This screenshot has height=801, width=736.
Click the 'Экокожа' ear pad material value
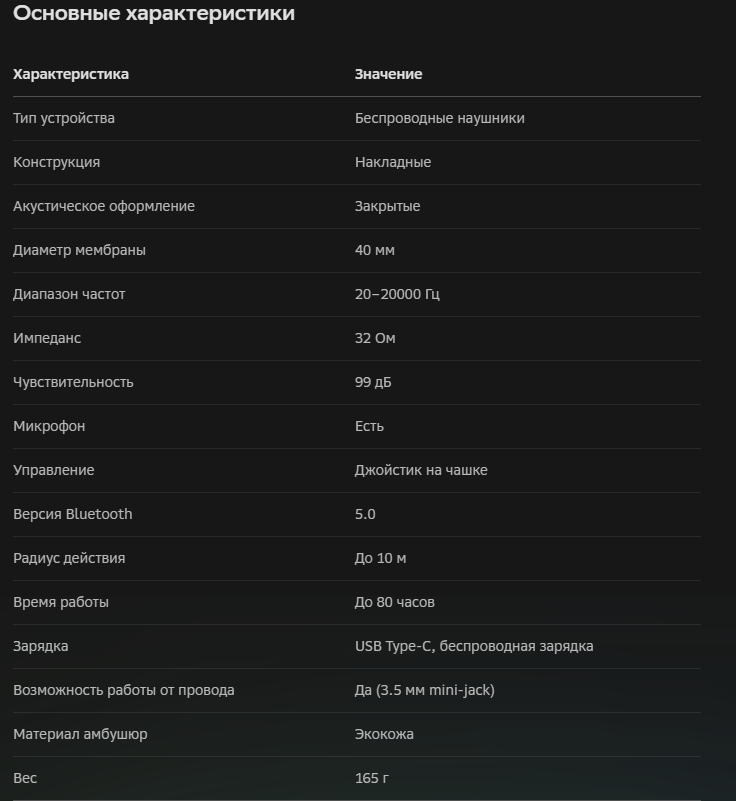pos(384,734)
